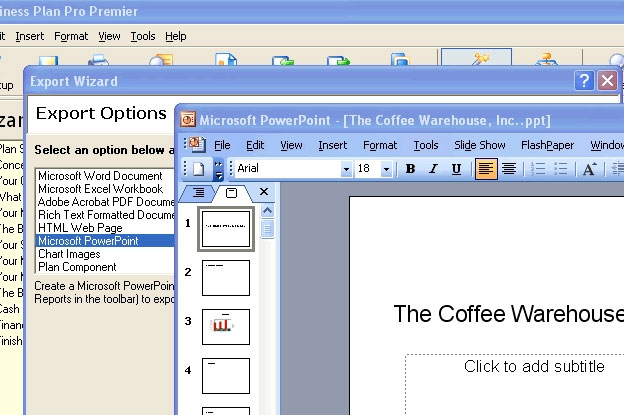The height and width of the screenshot is (415, 624).
Task: Open the font size 18 dropdown
Action: point(386,170)
